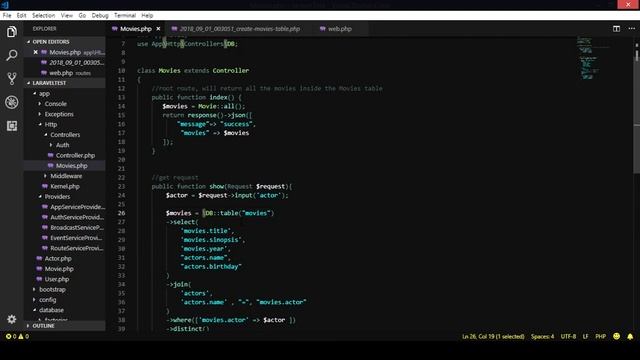This screenshot has height=360, width=640.
Task: Open the Manage gear icon
Action: pos(11,319)
